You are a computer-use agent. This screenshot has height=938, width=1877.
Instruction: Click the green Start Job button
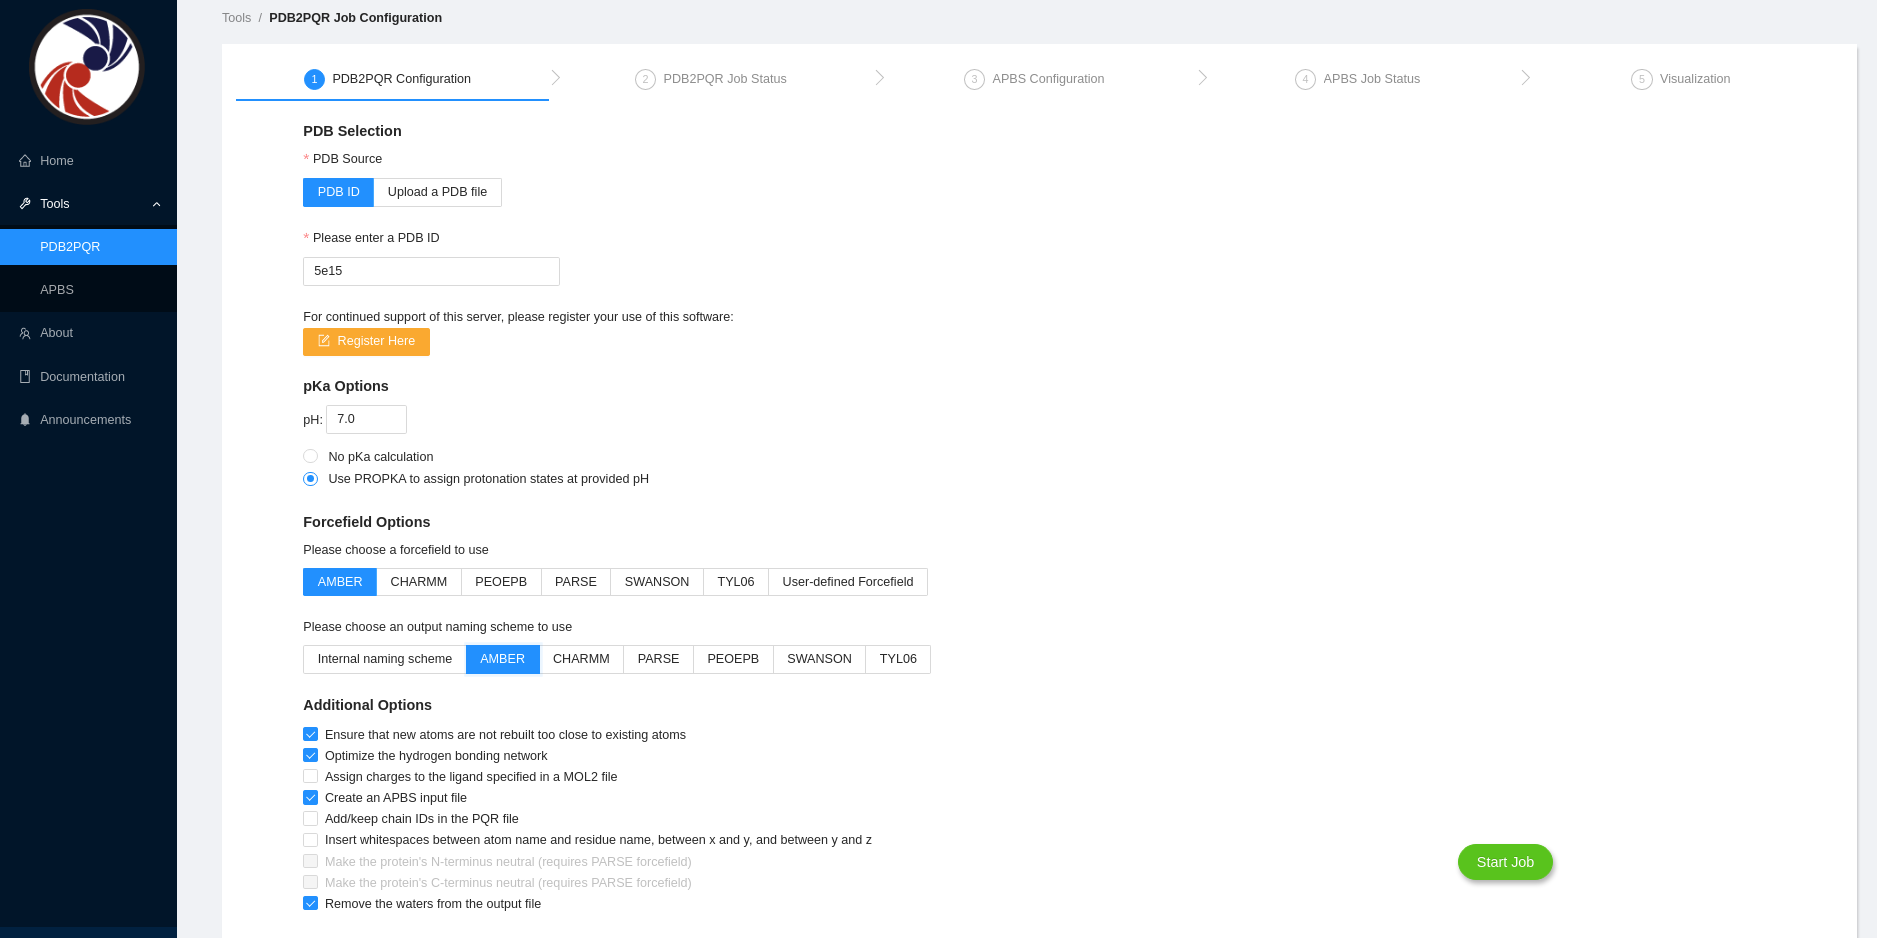point(1505,862)
